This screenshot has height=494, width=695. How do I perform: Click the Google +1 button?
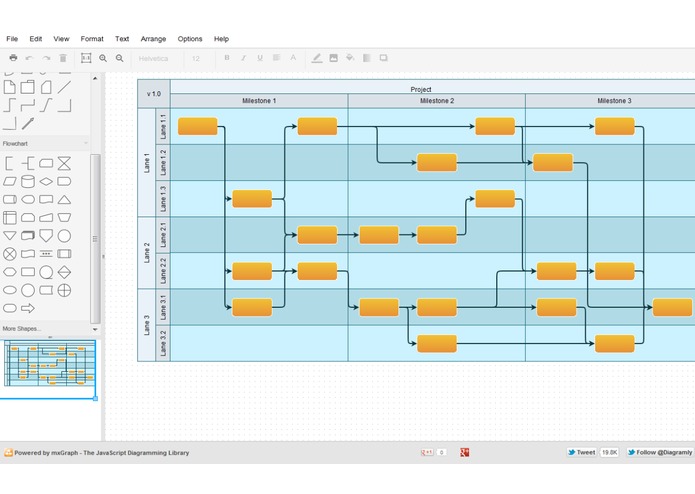pyautogui.click(x=427, y=452)
